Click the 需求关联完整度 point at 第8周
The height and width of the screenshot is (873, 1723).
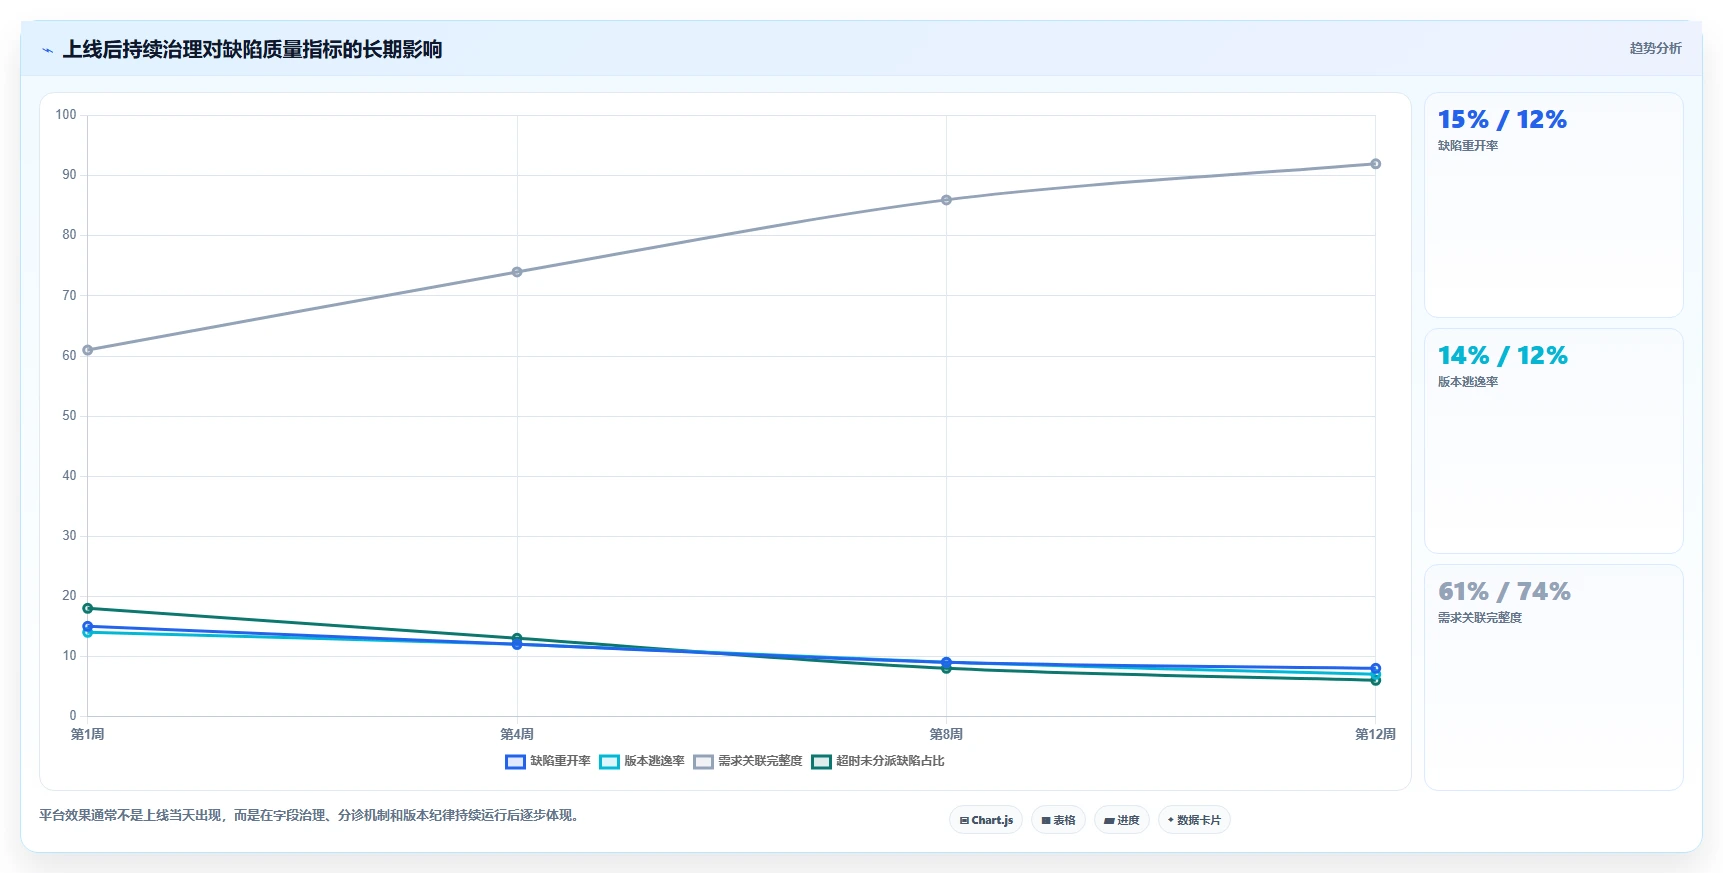[946, 200]
